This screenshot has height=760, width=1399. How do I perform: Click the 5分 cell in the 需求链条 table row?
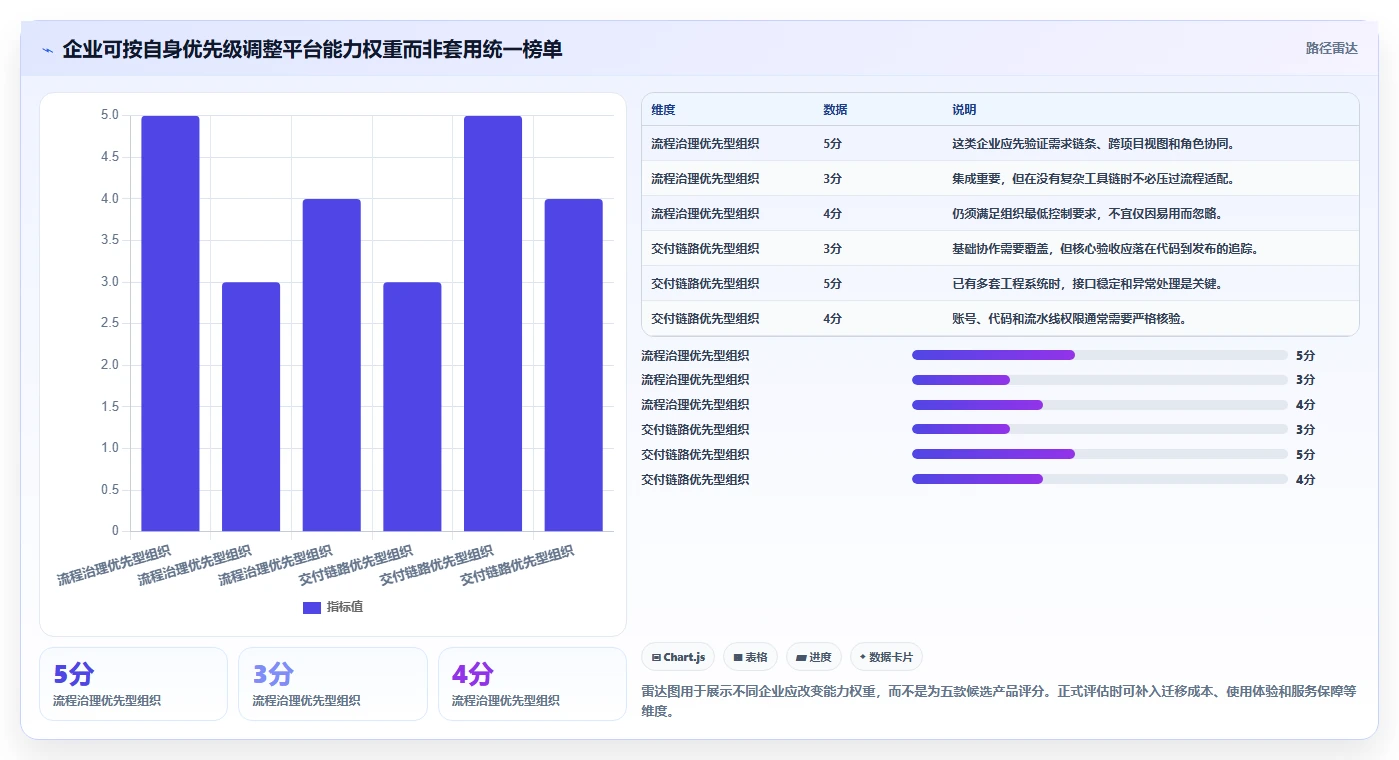(x=832, y=144)
